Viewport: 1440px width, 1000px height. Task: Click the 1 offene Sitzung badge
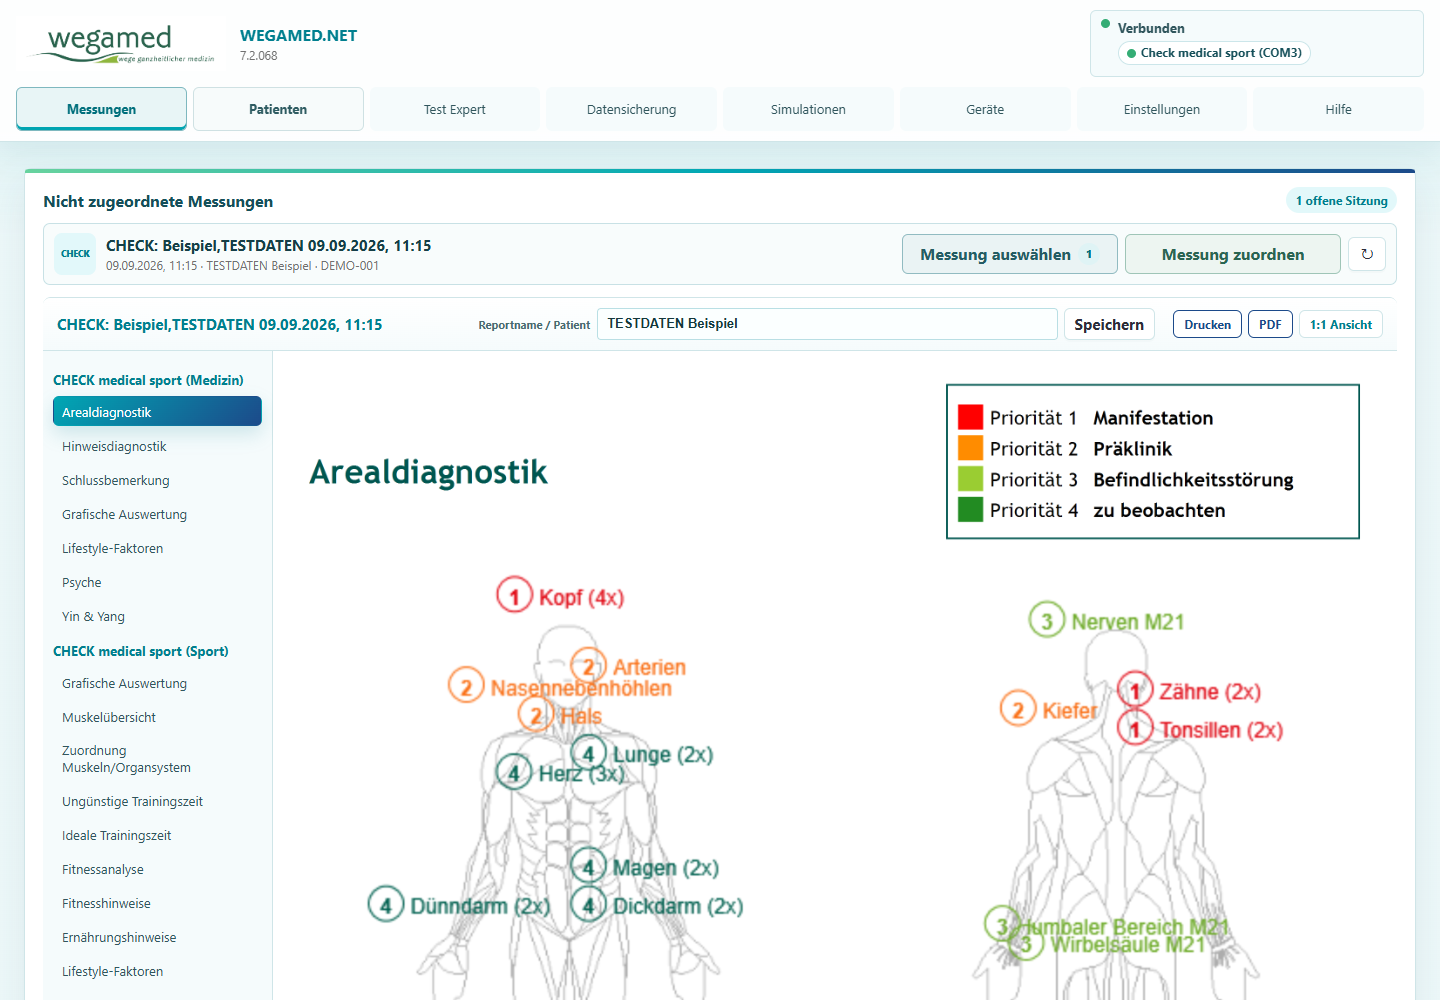pos(1341,201)
